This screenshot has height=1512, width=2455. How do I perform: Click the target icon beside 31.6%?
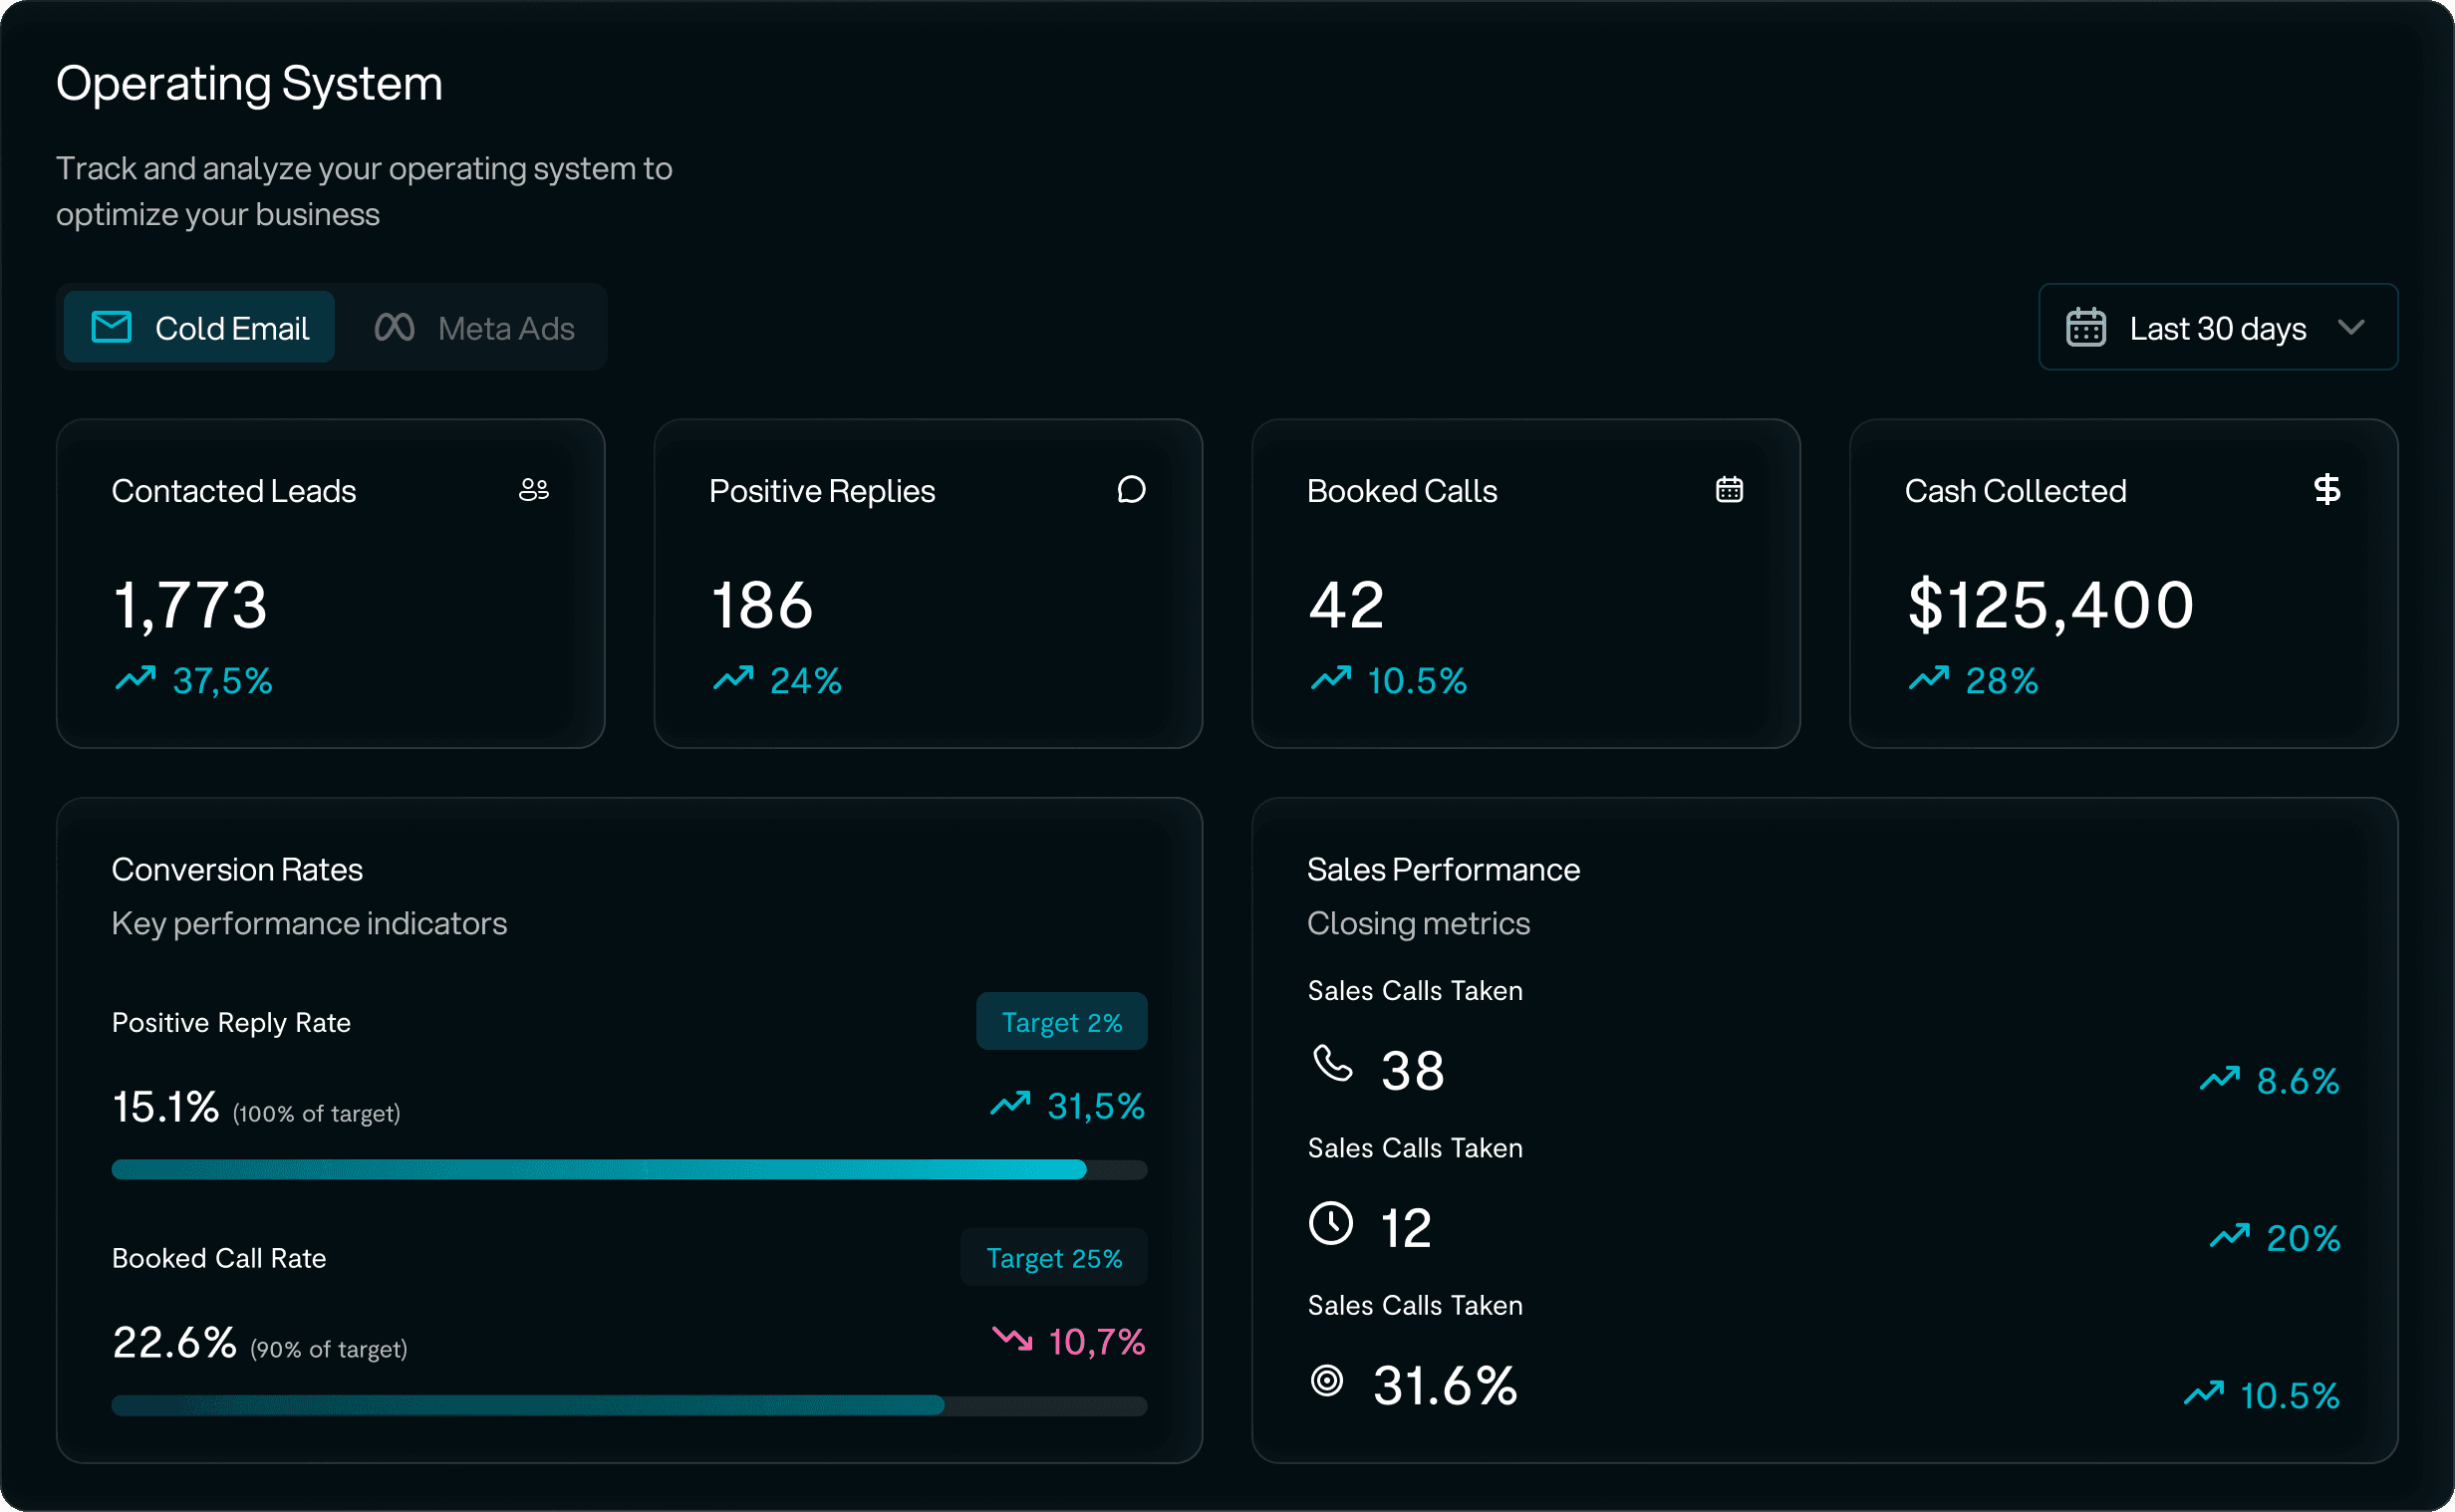(1327, 1381)
